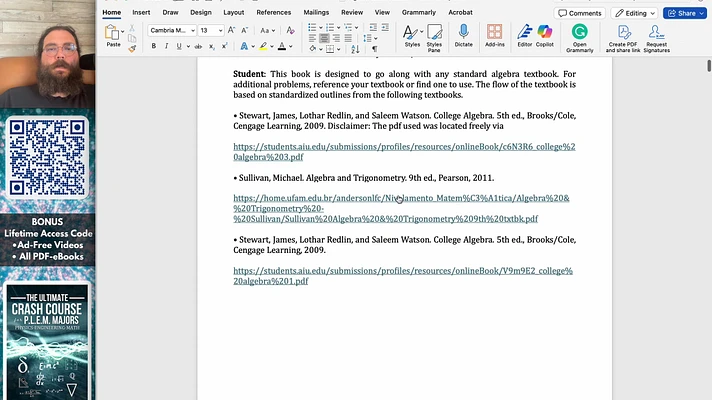Open the Styles Pane
This screenshot has height=400, width=712.
click(x=434, y=38)
